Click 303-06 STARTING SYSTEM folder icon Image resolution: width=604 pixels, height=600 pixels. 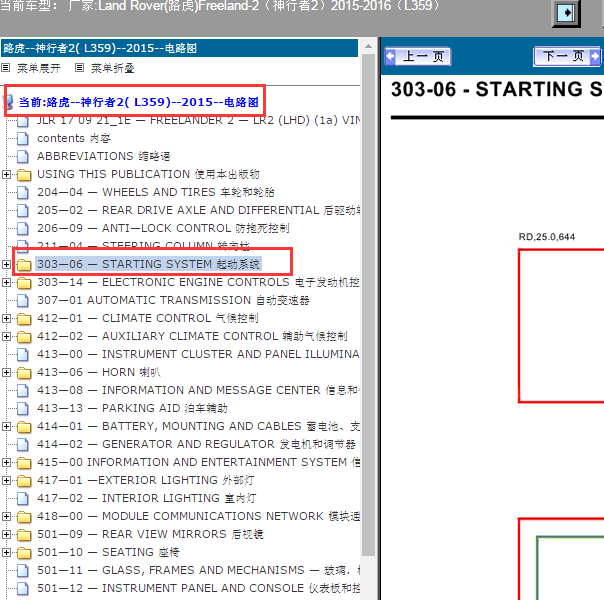point(24,265)
